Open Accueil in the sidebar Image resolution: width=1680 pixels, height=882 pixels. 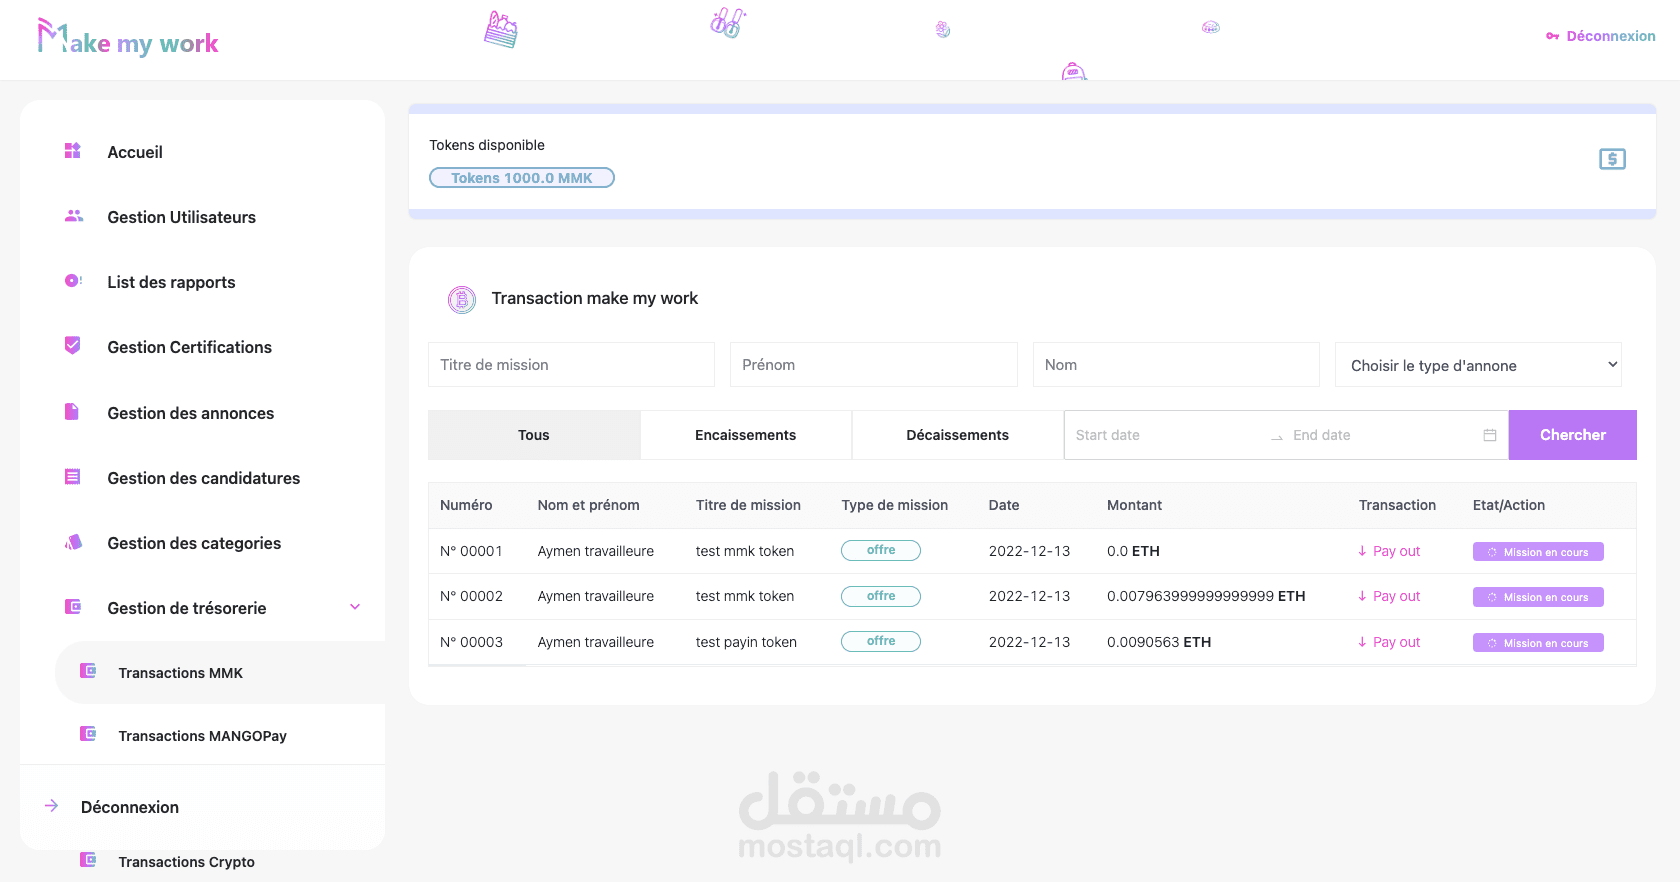tap(135, 152)
